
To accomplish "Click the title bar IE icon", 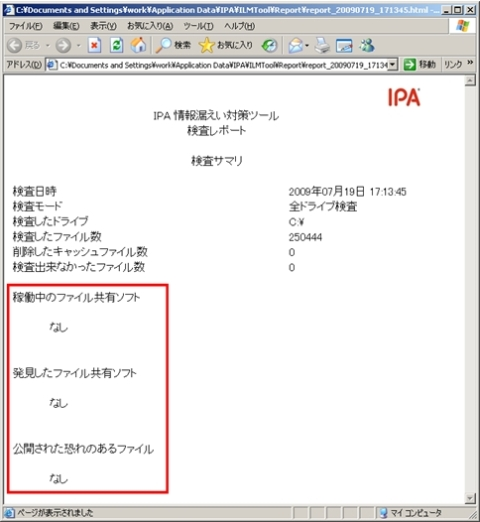I will [x=9, y=10].
